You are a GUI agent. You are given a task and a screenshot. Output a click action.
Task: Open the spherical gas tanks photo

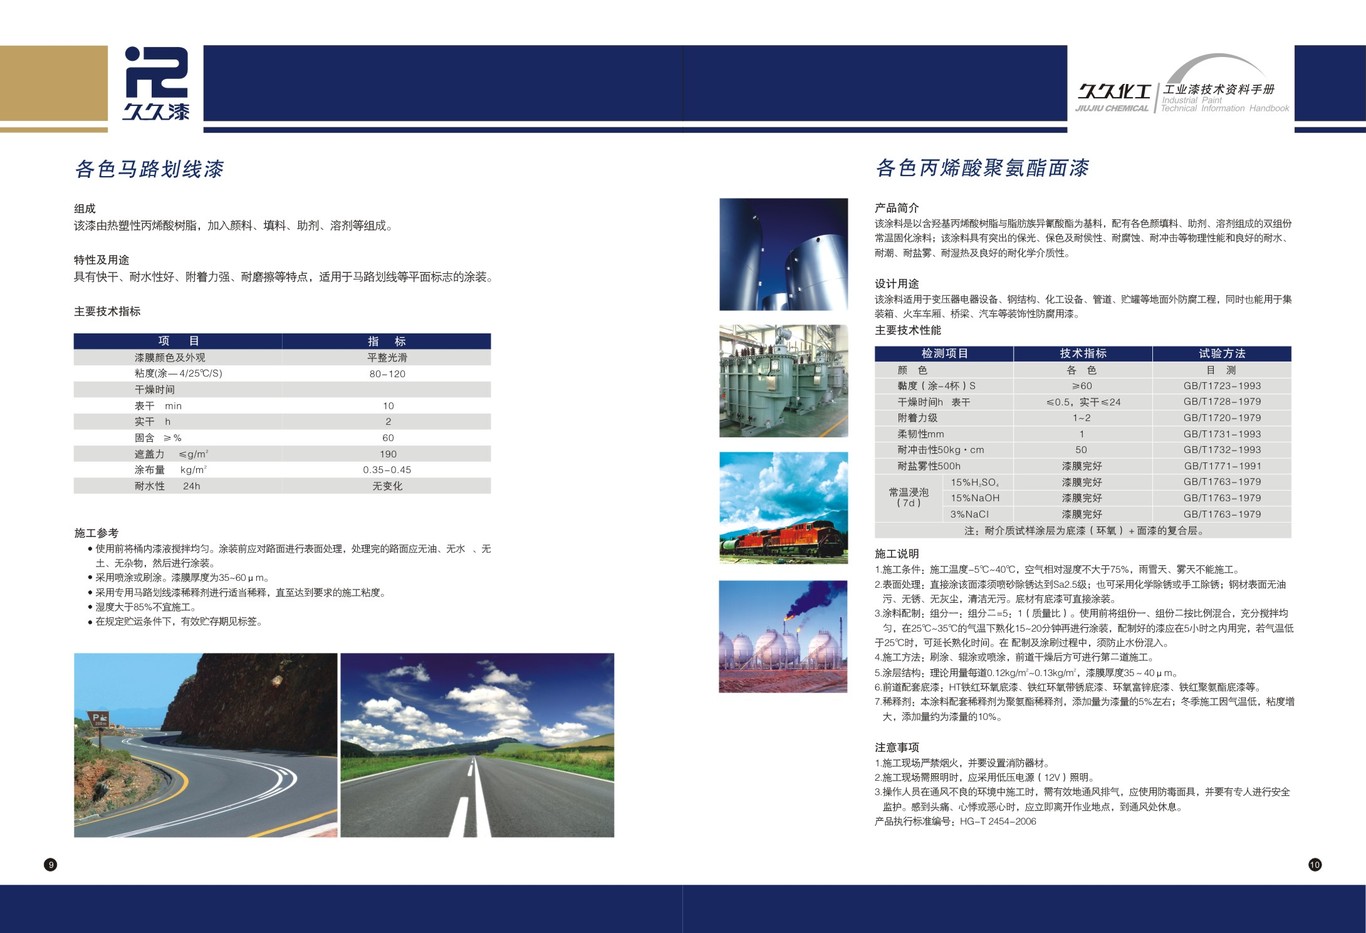[783, 636]
